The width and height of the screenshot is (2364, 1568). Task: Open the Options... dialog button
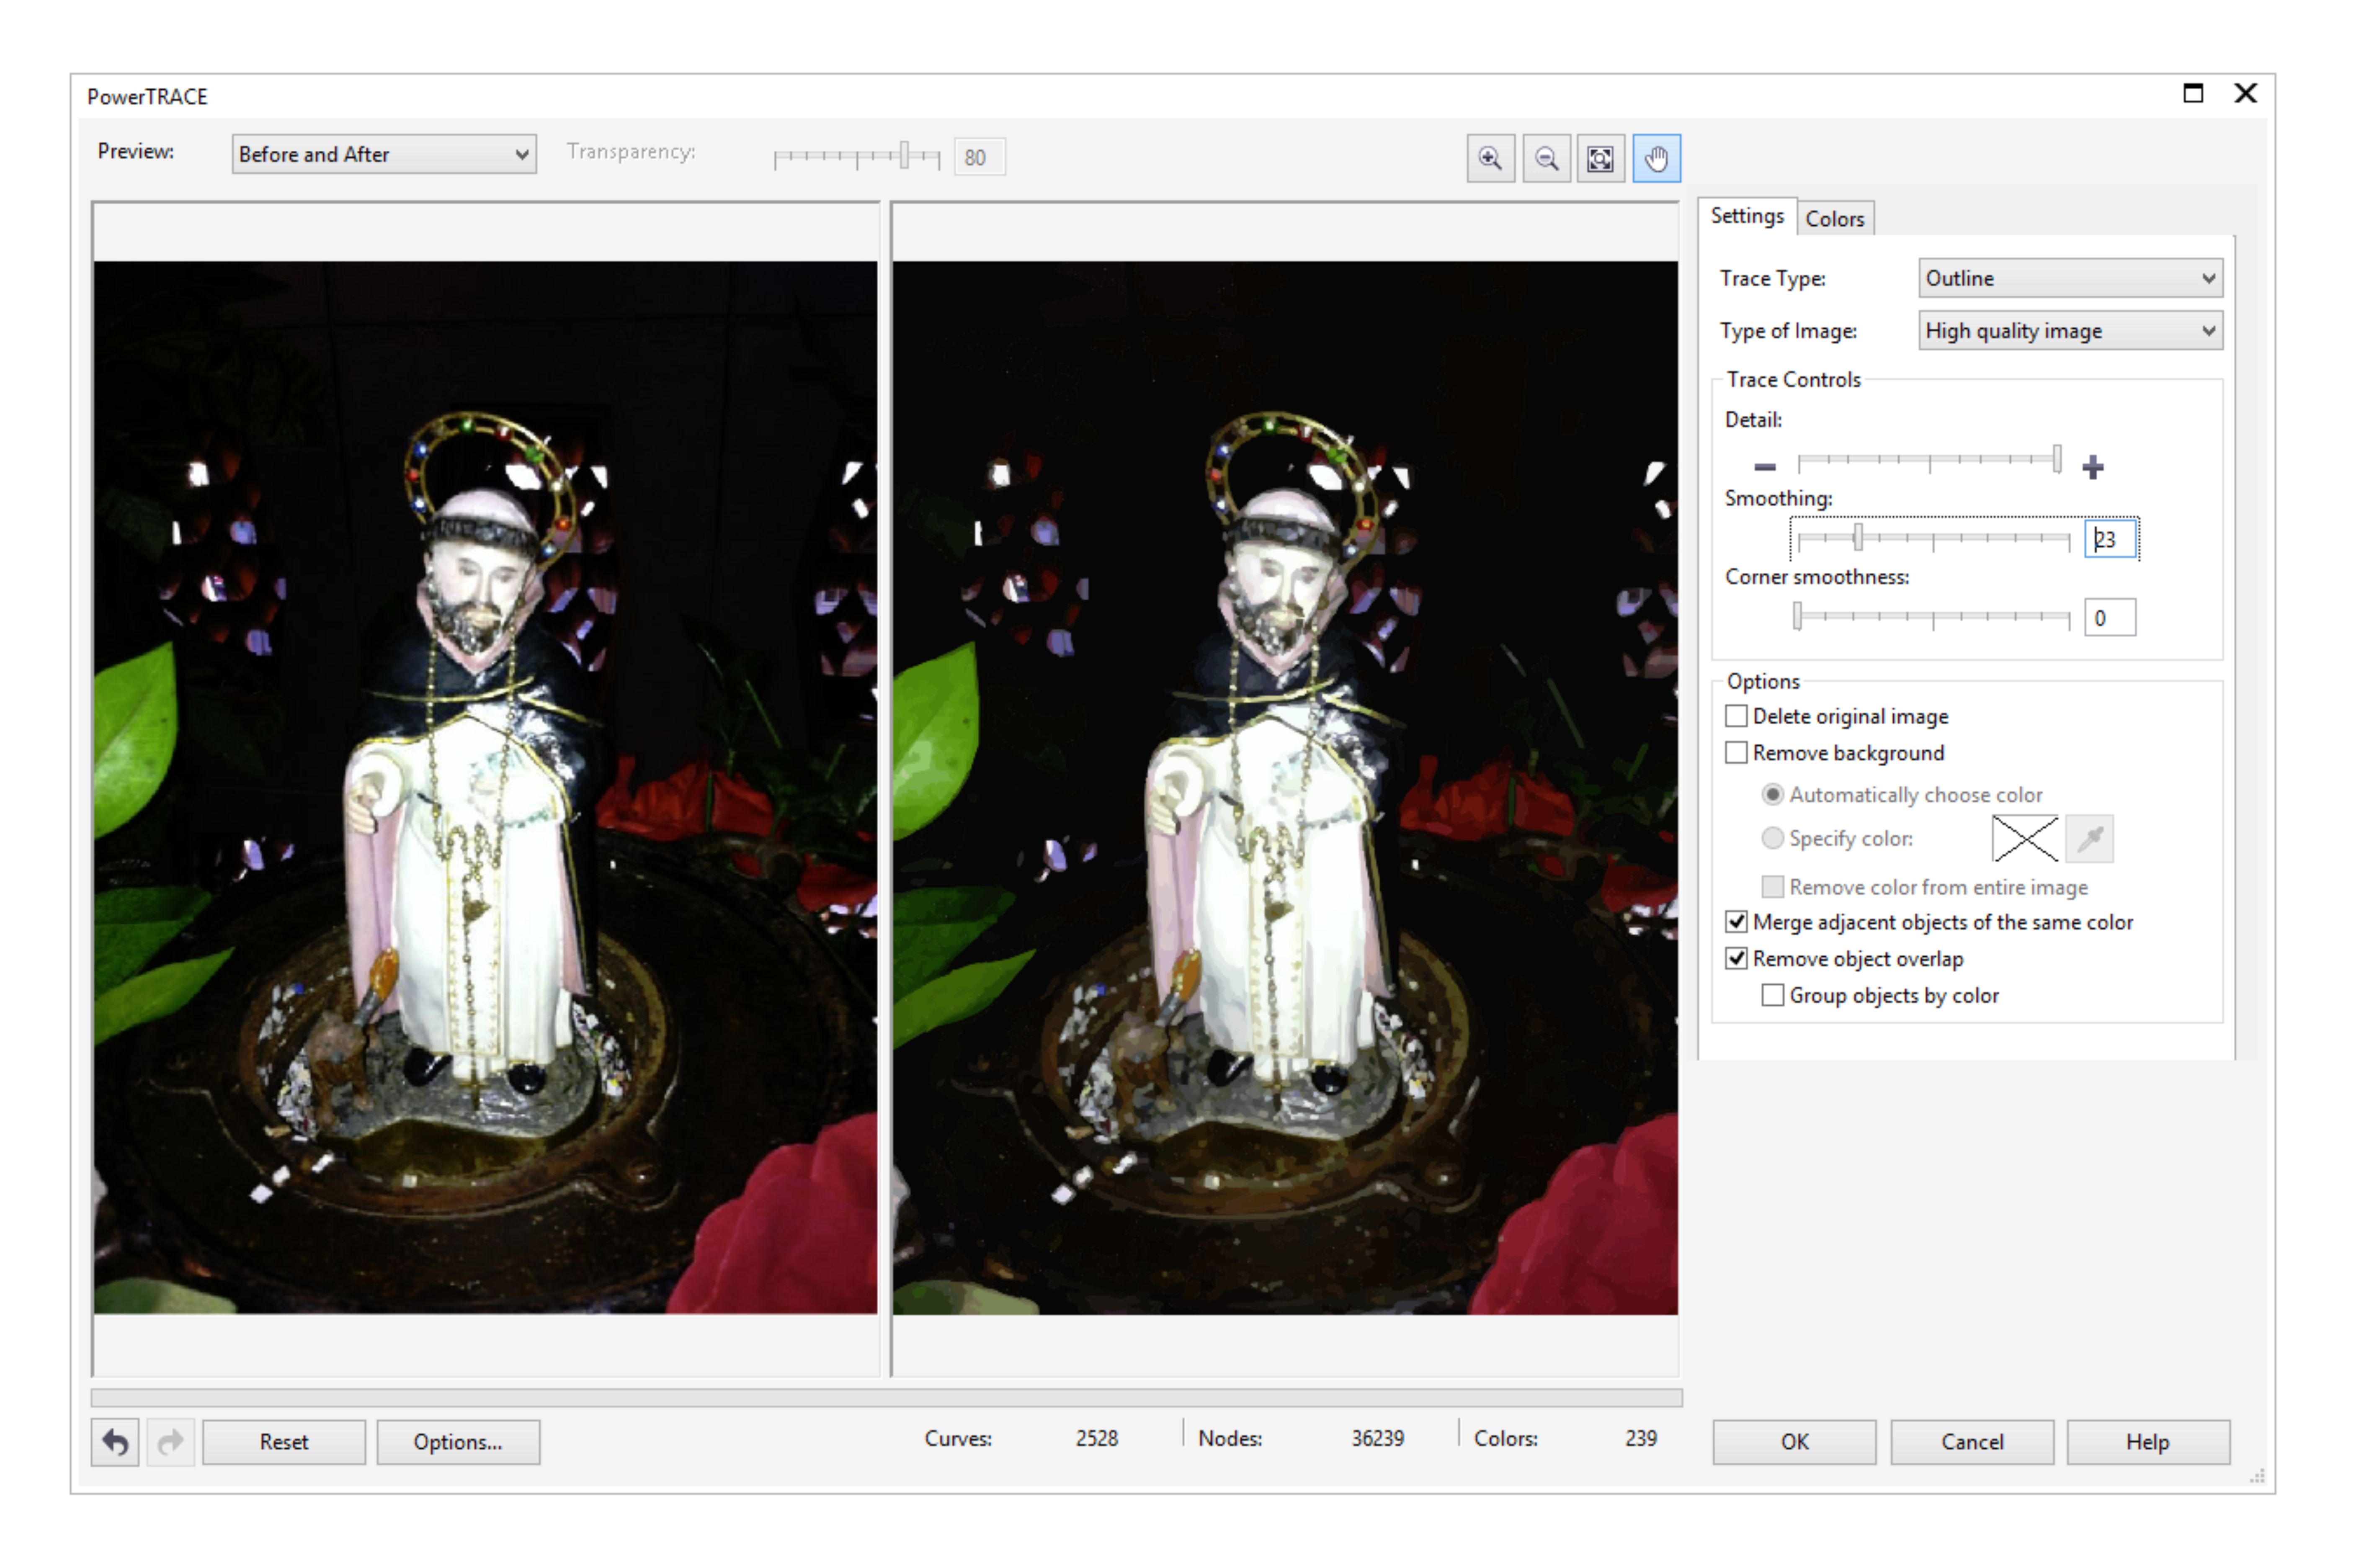point(458,1442)
